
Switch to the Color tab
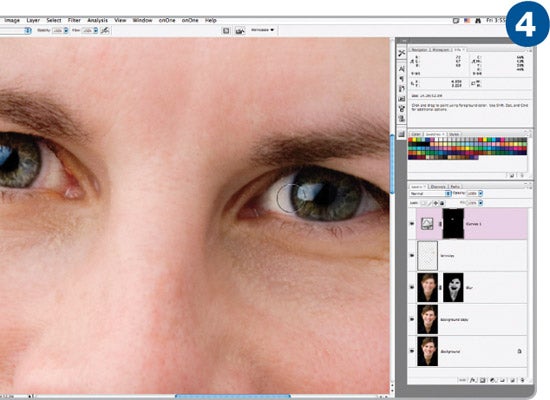pyautogui.click(x=416, y=134)
